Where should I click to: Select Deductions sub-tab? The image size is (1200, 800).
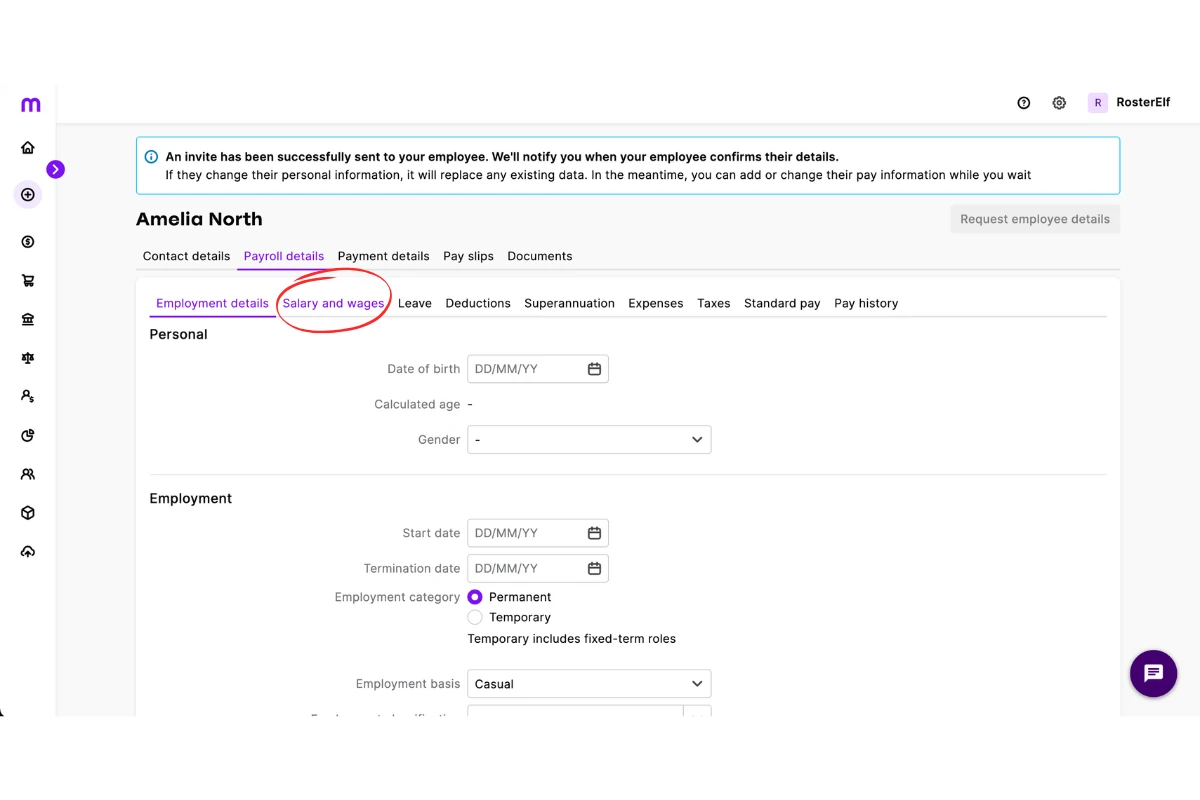(x=478, y=303)
